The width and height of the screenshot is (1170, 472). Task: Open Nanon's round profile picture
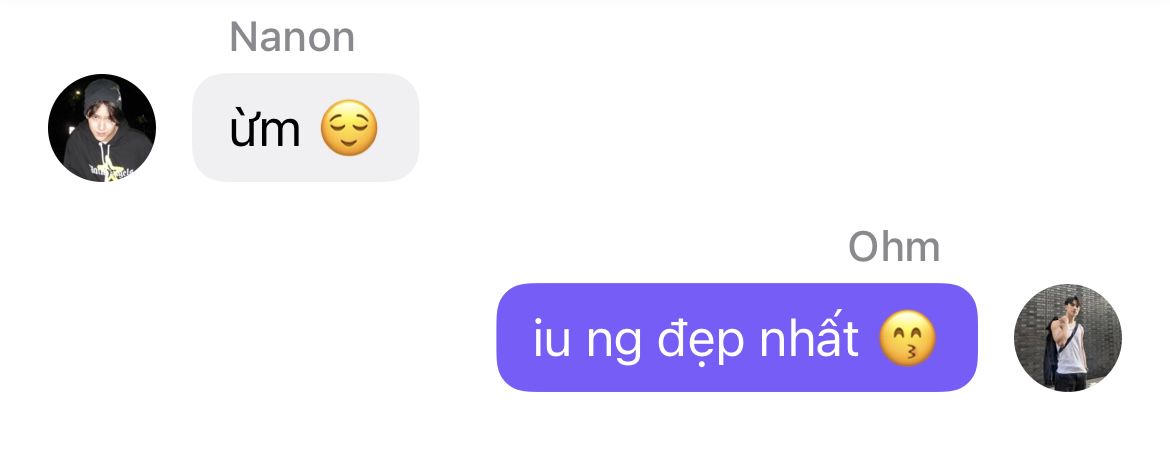tap(102, 128)
